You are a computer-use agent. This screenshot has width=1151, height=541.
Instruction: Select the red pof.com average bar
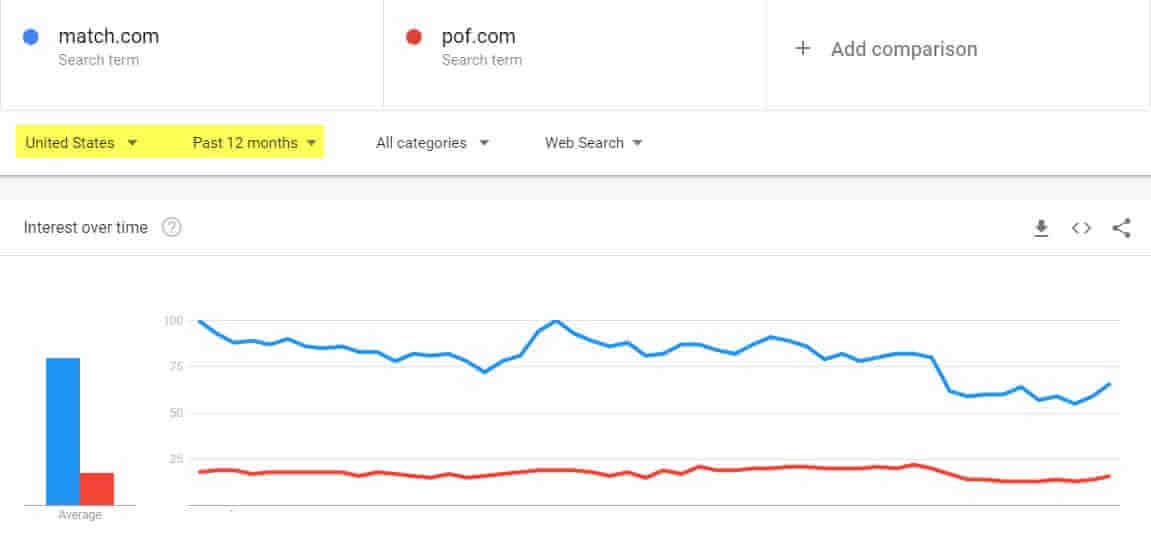coord(97,489)
